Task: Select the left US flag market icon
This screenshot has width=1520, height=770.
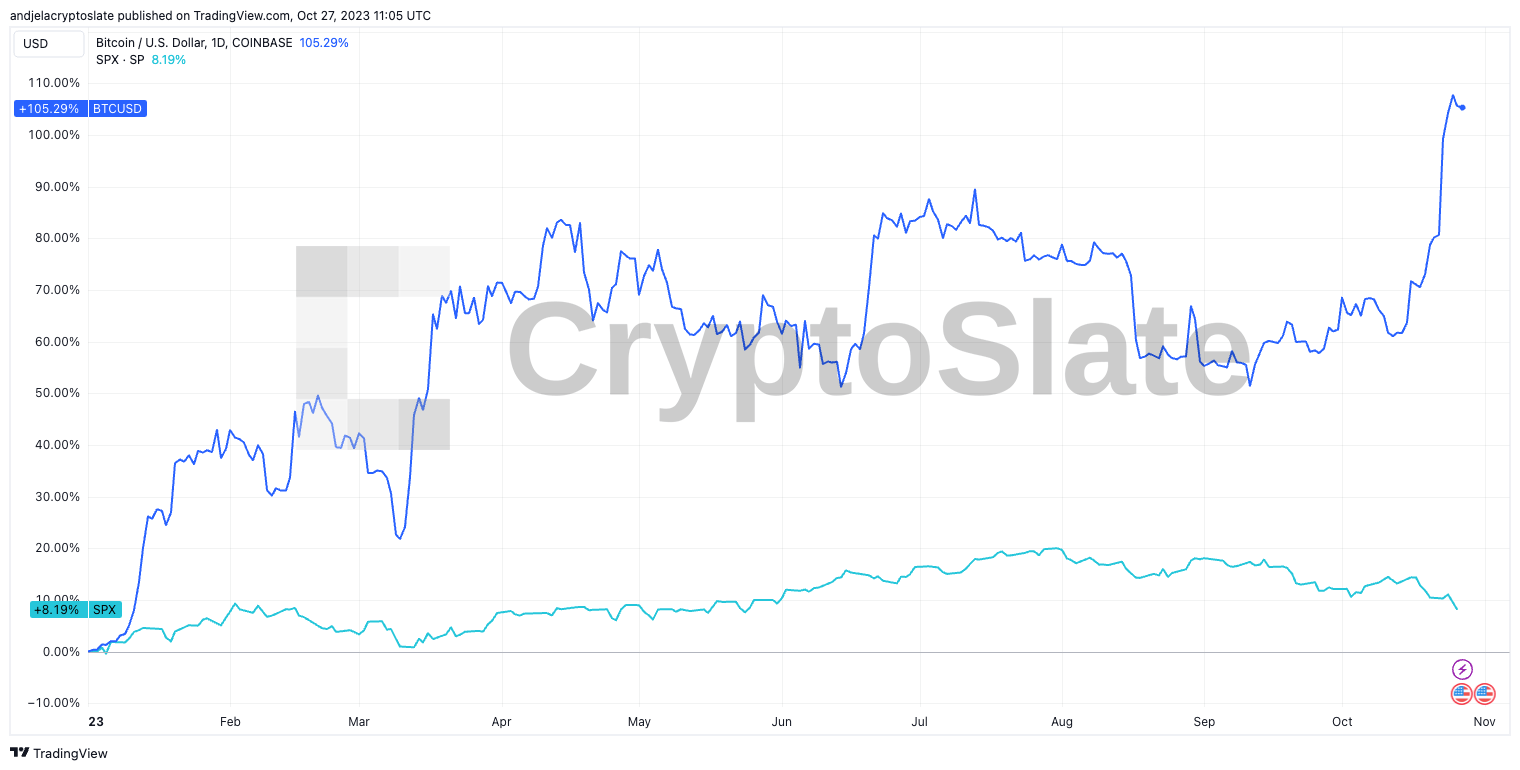Action: [1462, 693]
